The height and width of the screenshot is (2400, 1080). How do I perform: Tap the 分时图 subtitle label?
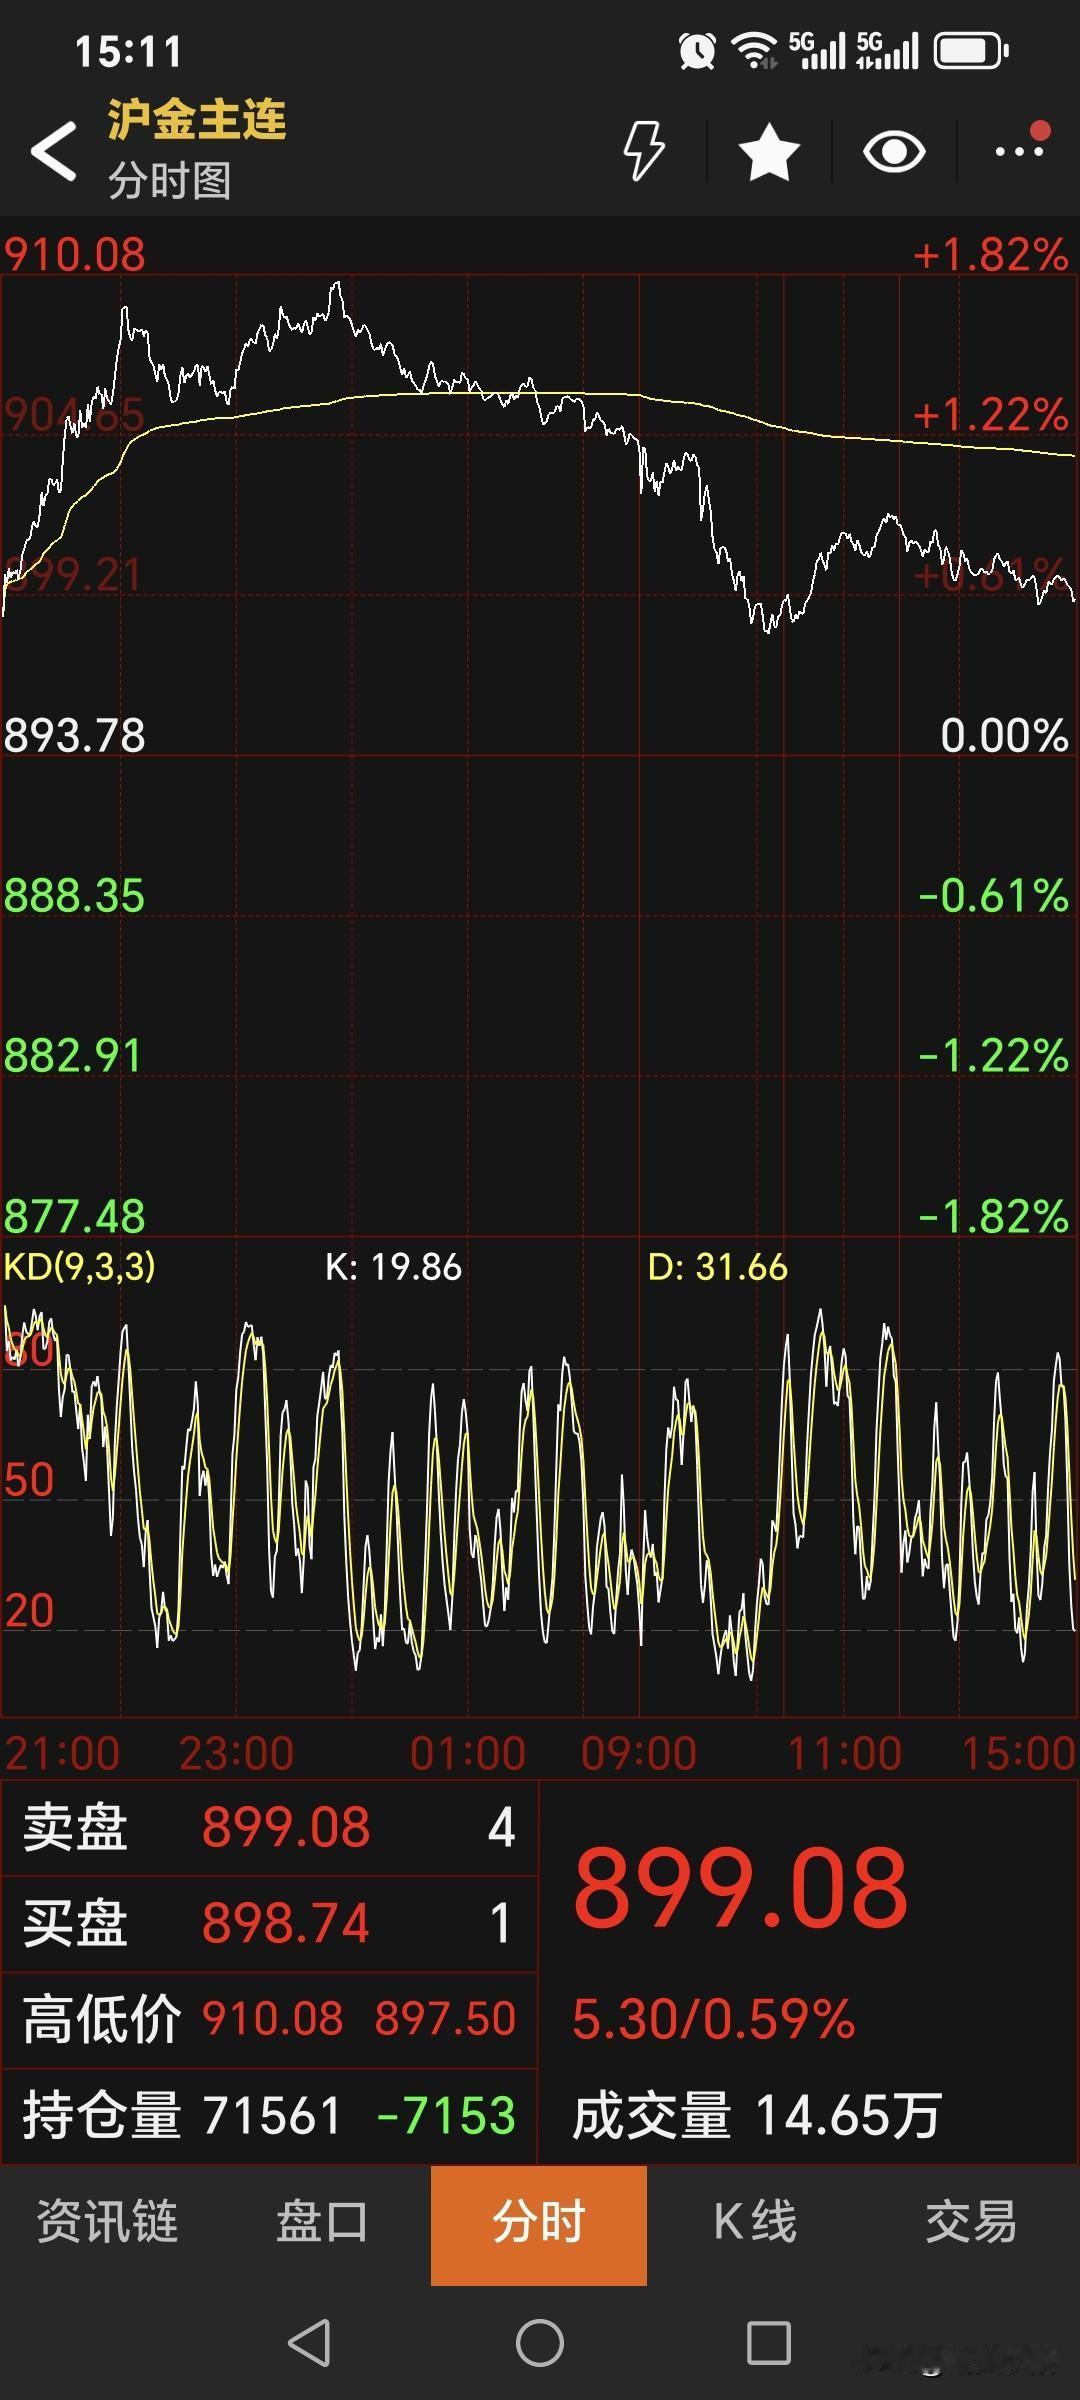click(170, 181)
